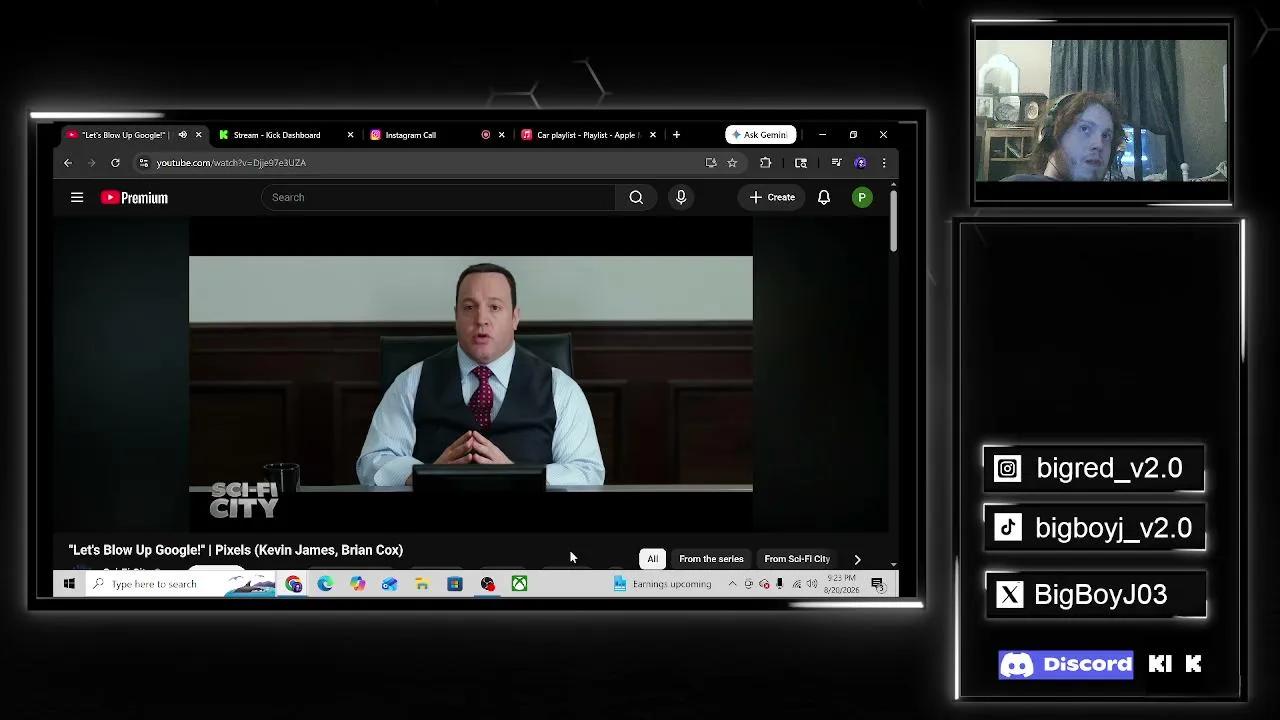Open the green P account avatar menu
The image size is (1280, 720).
point(861,197)
